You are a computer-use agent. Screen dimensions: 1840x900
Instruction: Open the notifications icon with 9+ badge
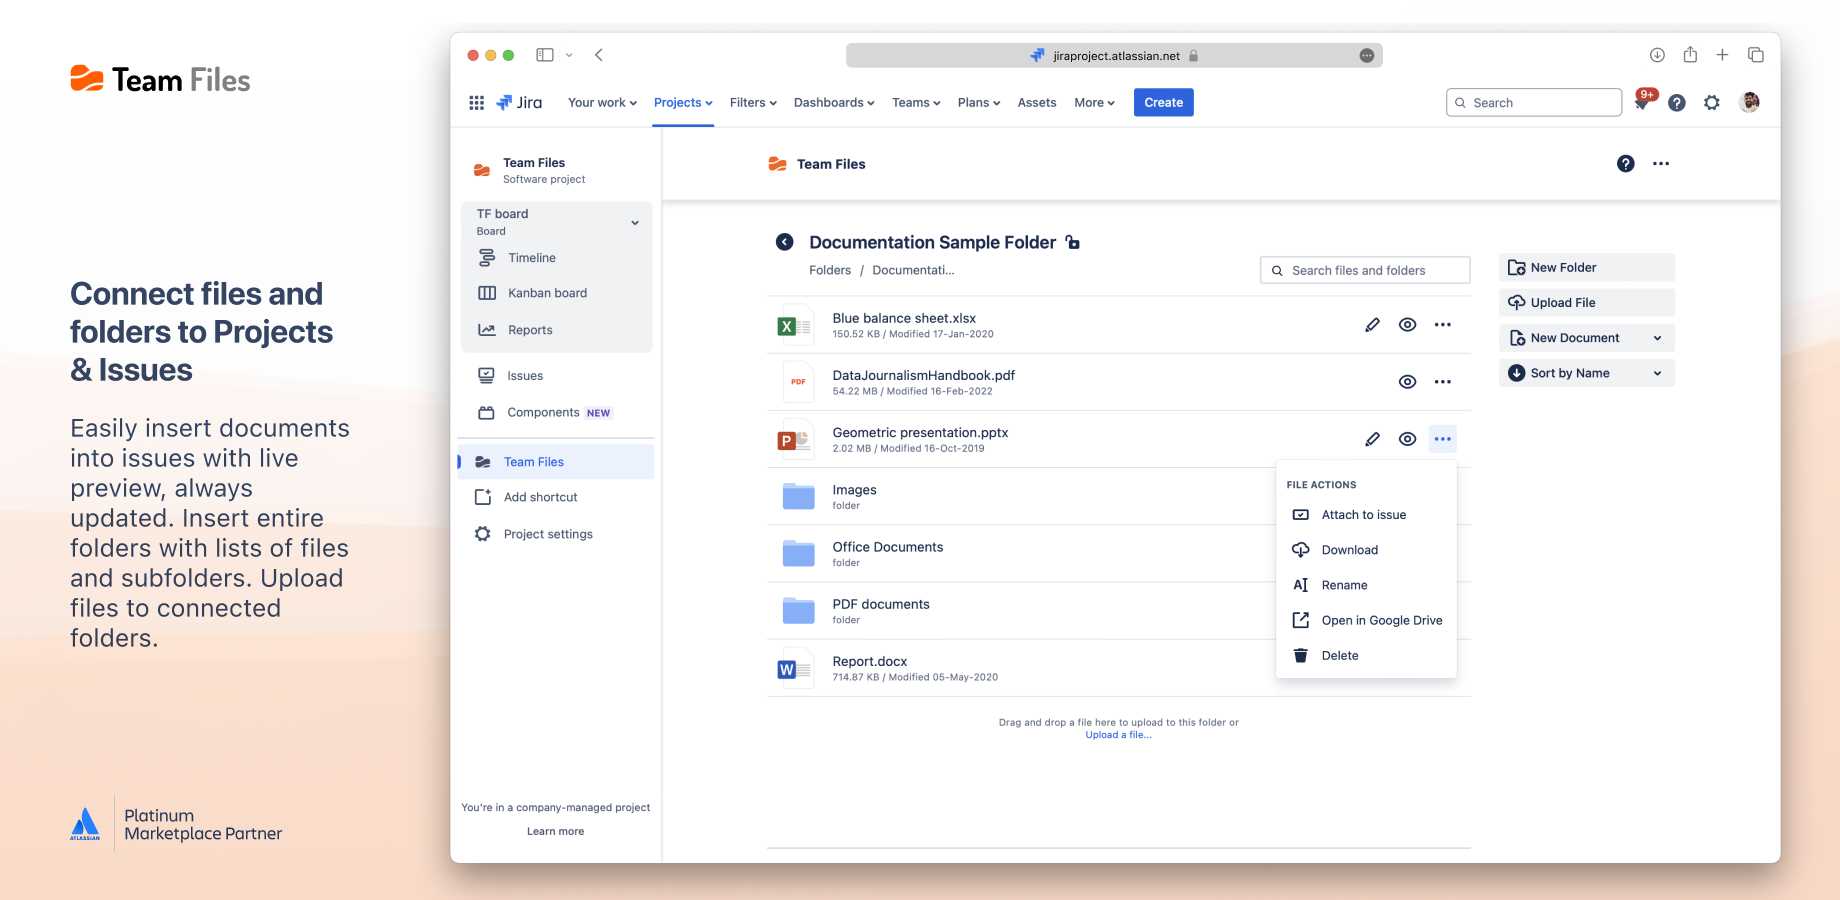1642,102
